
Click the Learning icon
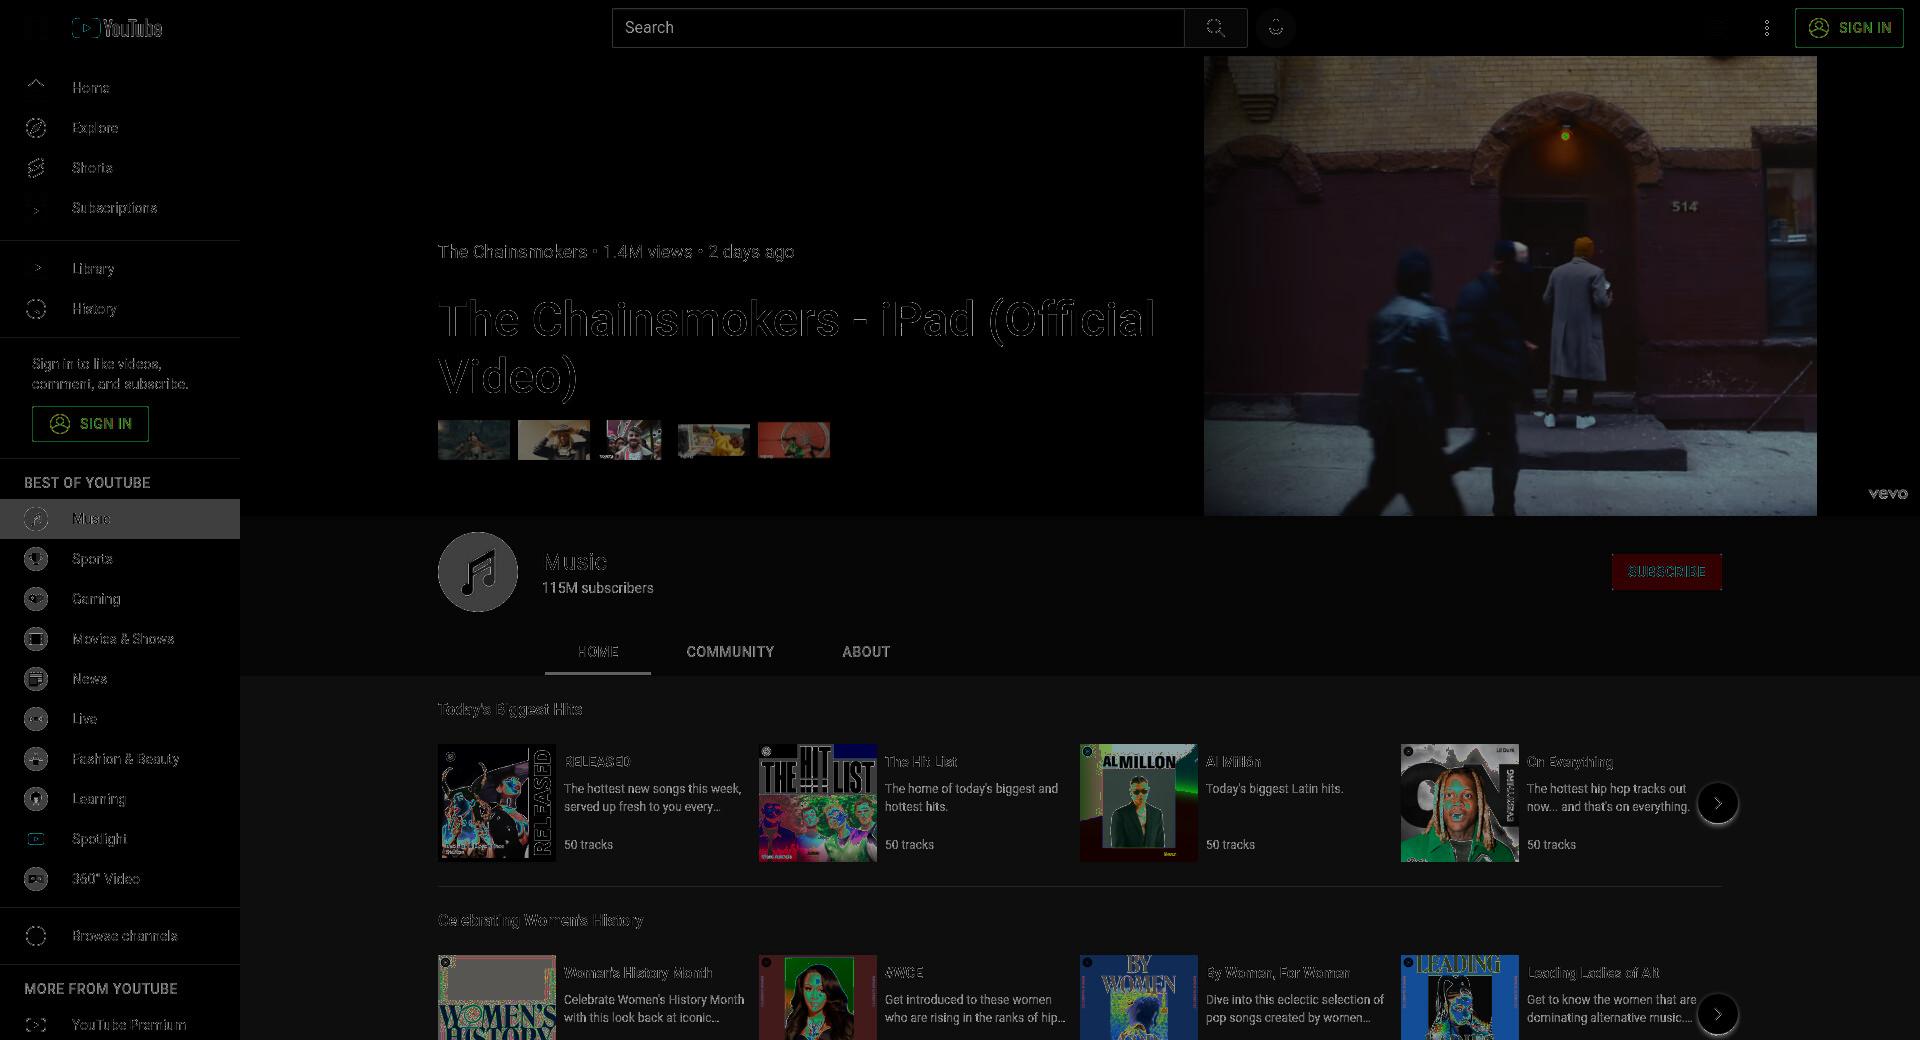click(x=36, y=799)
